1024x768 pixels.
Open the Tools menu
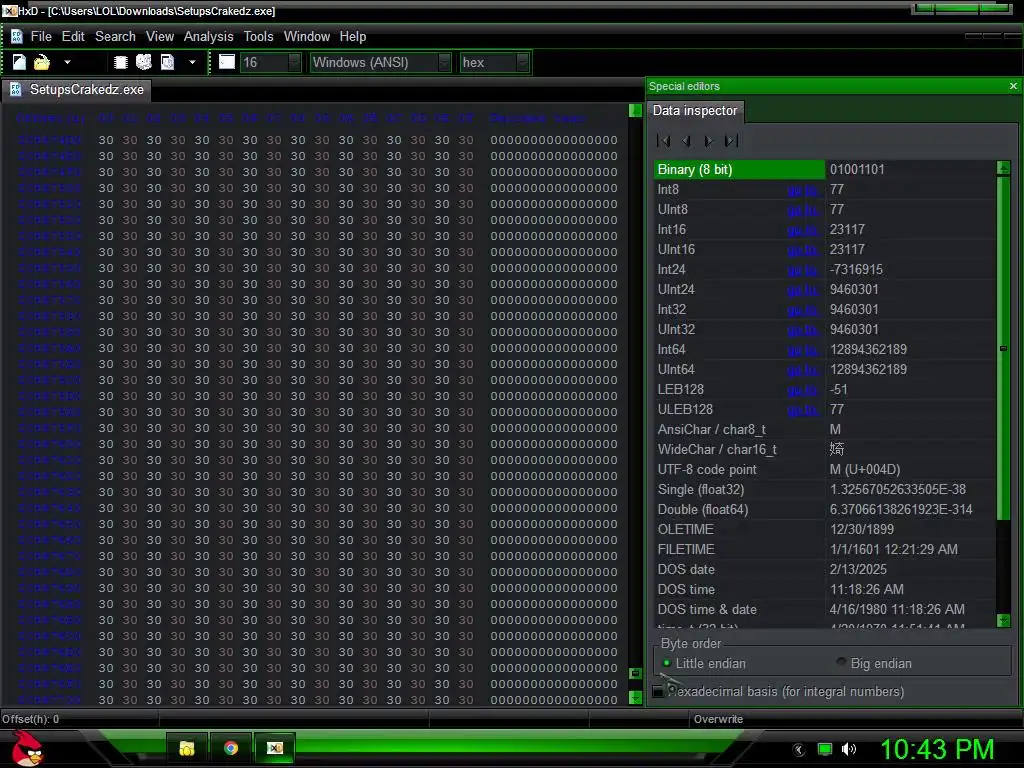click(259, 37)
